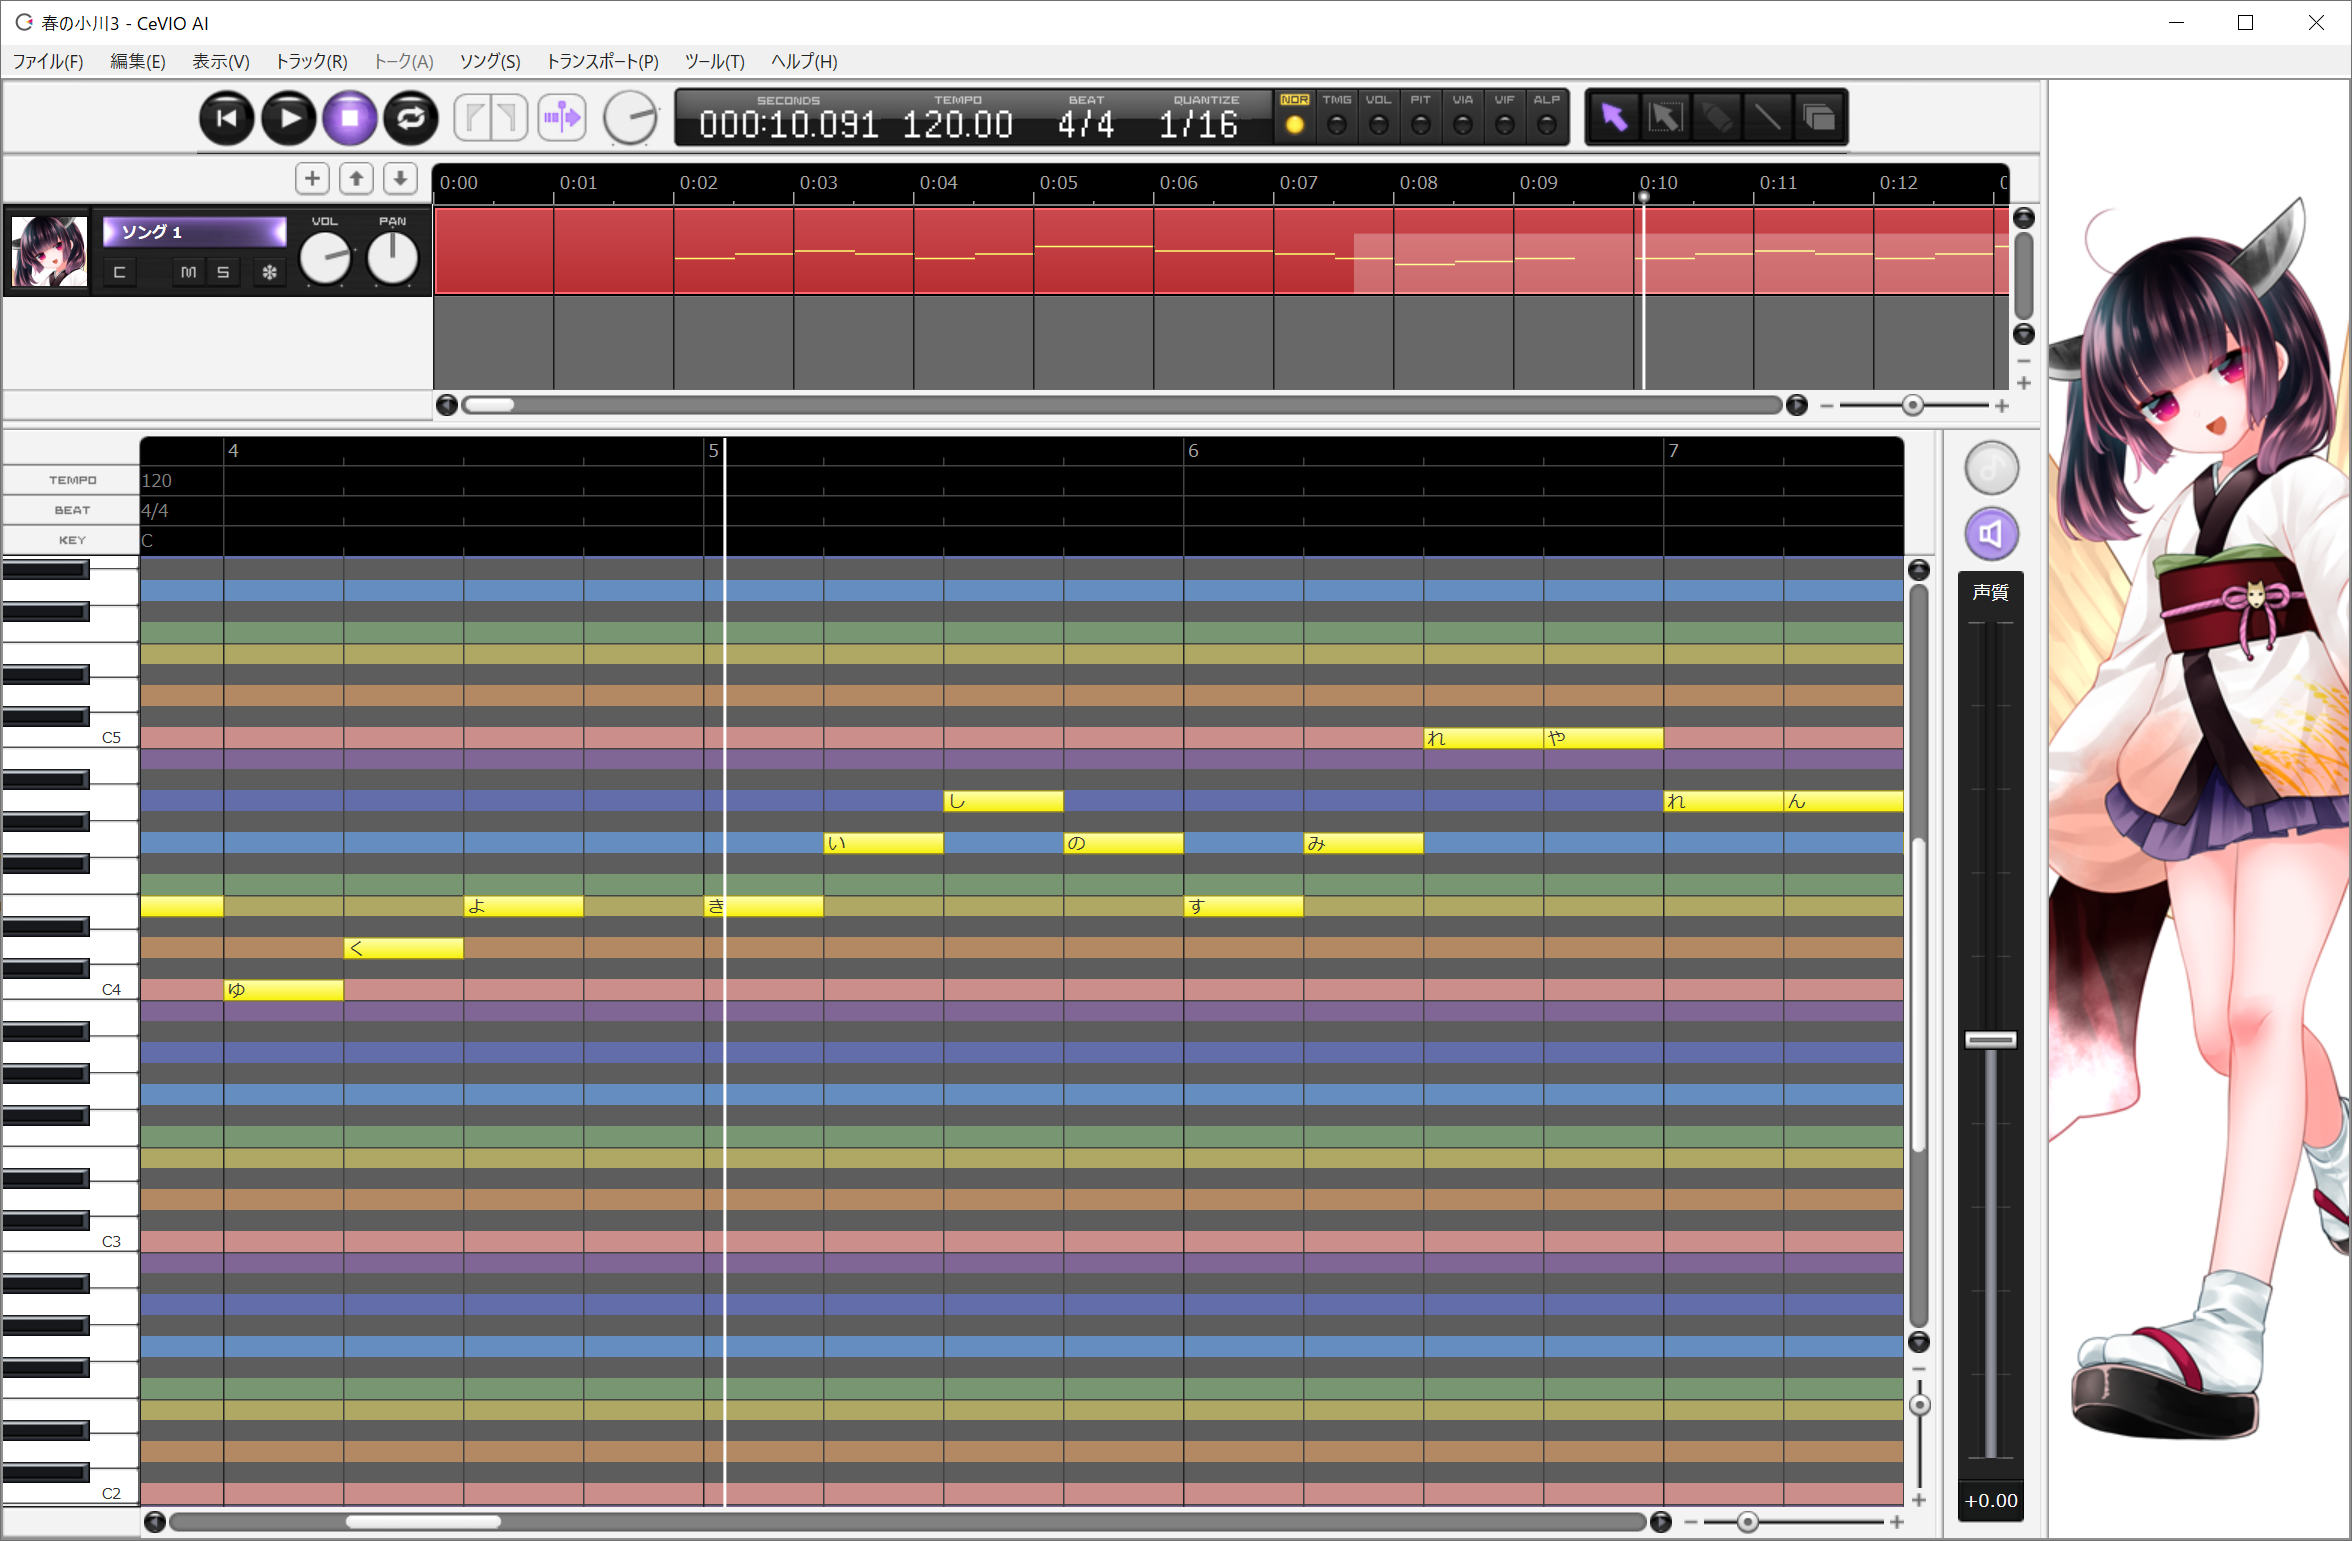Open the ツール(T) menu
Screen dimensions: 2352x1541
(x=714, y=61)
